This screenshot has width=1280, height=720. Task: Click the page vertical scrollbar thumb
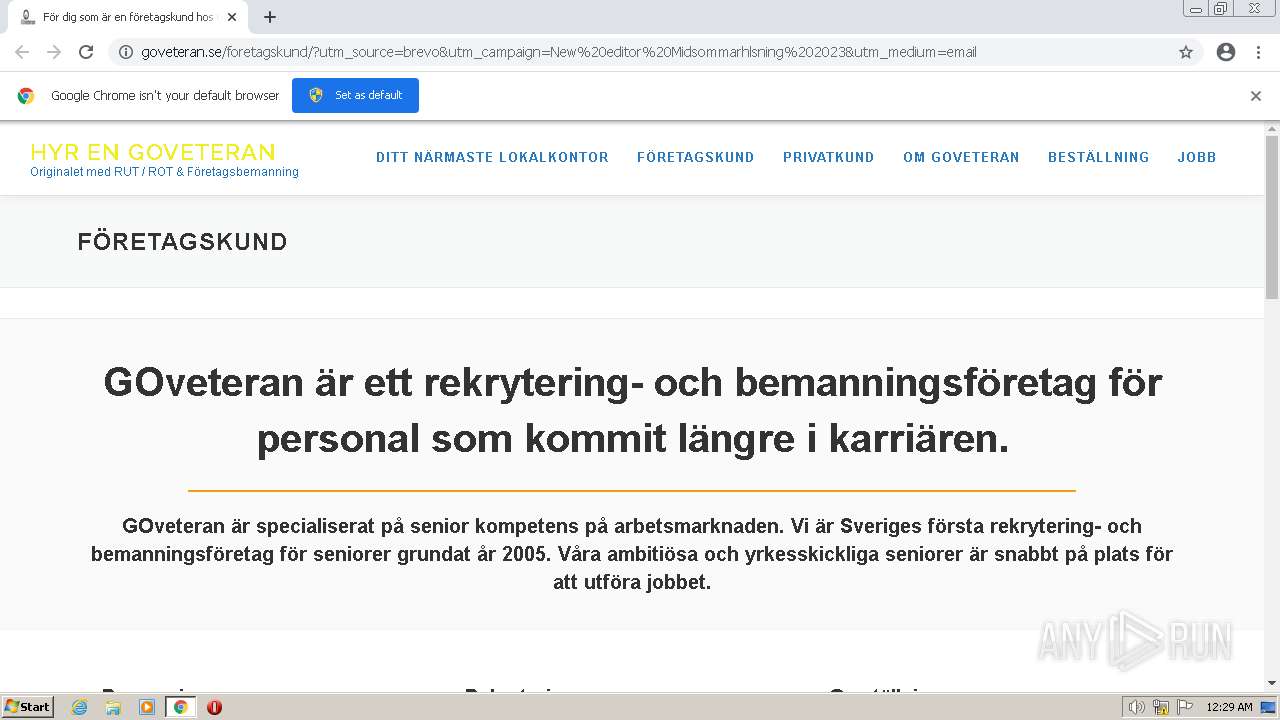1272,216
